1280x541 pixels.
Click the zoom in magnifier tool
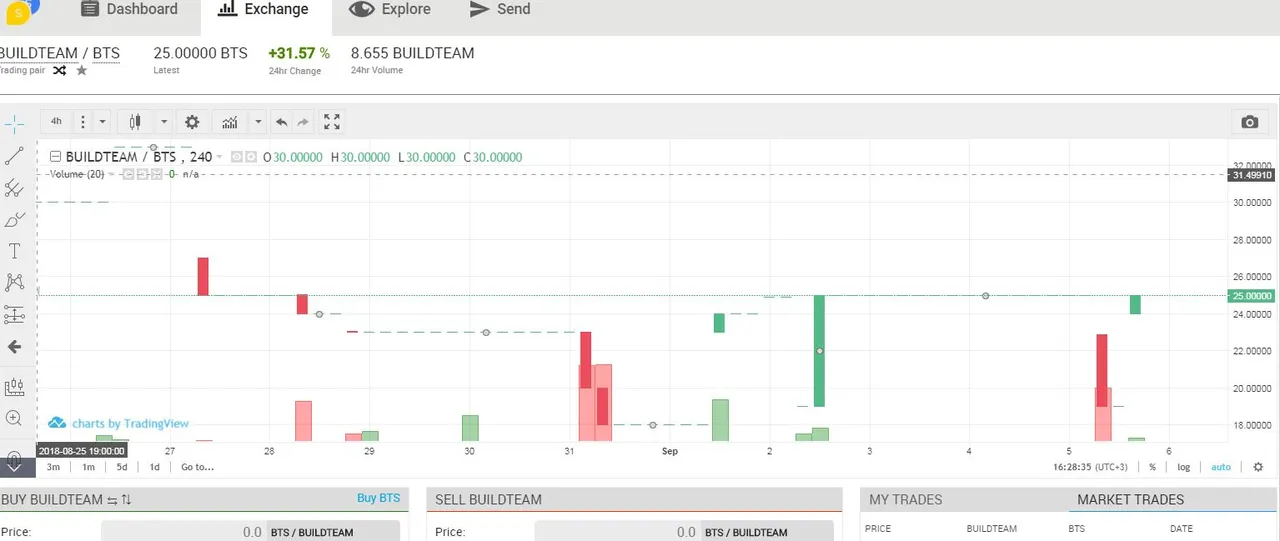pos(14,418)
